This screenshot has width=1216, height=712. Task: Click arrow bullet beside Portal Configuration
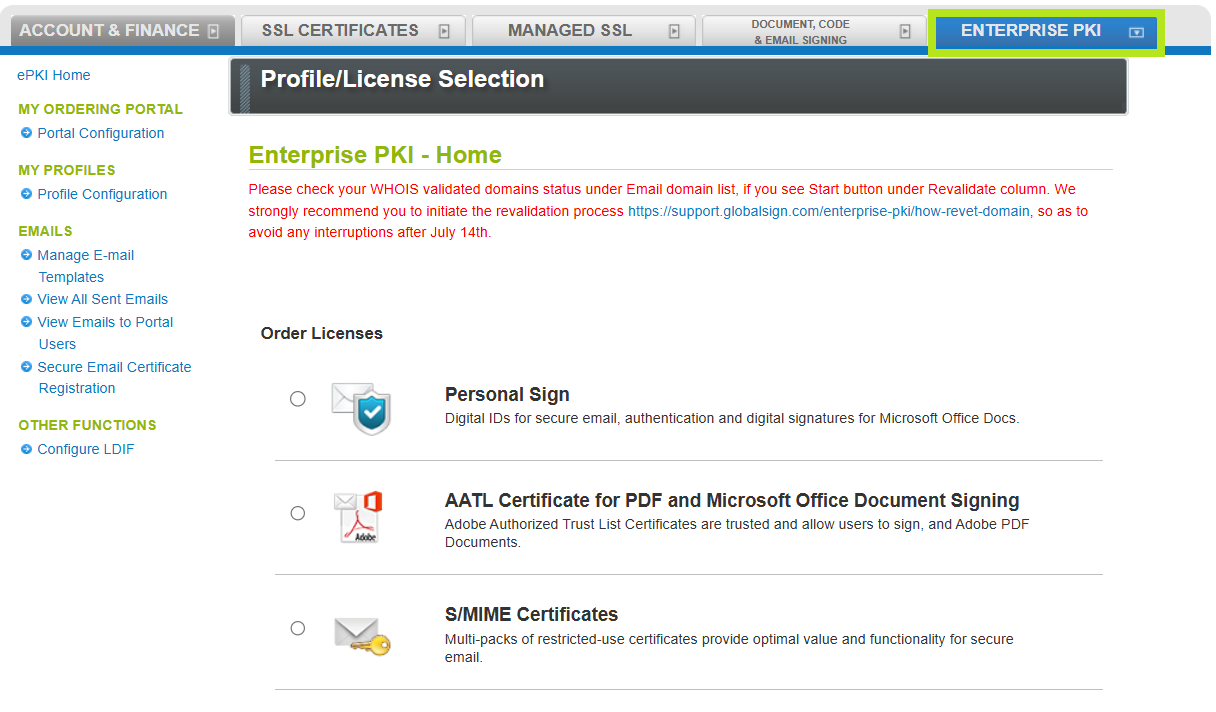click(x=27, y=133)
